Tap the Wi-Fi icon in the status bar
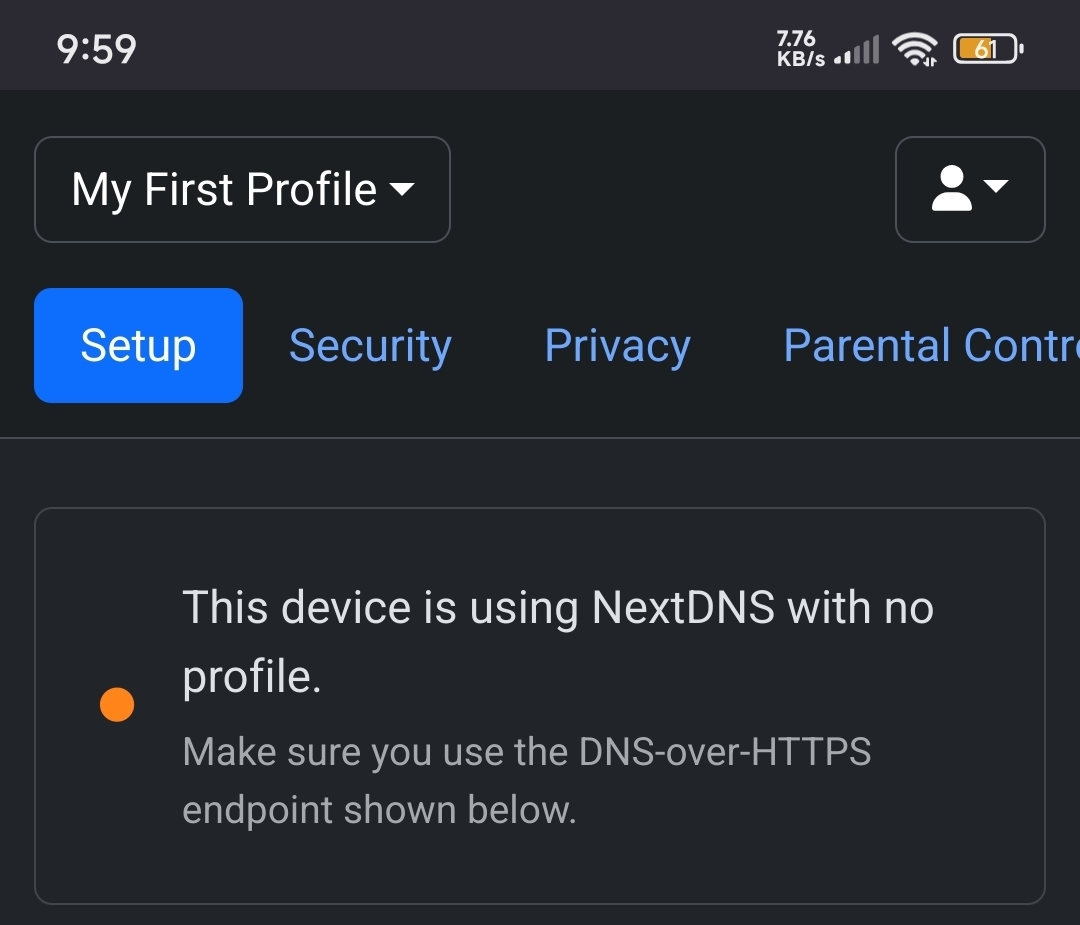The image size is (1080, 925). pyautogui.click(x=915, y=50)
